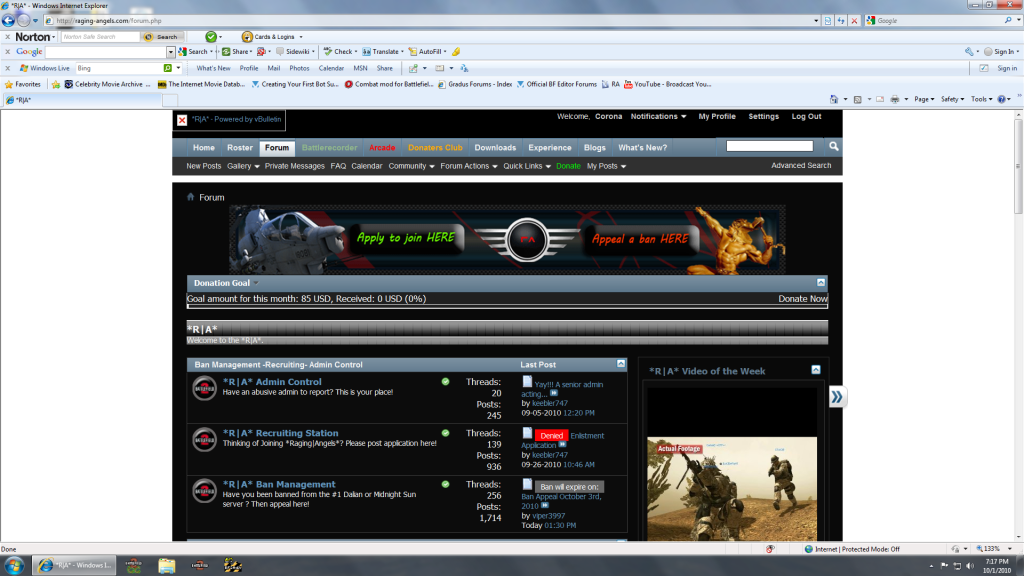Image resolution: width=1024 pixels, height=576 pixels.
Task: Select the Blogs nav tab
Action: [594, 148]
